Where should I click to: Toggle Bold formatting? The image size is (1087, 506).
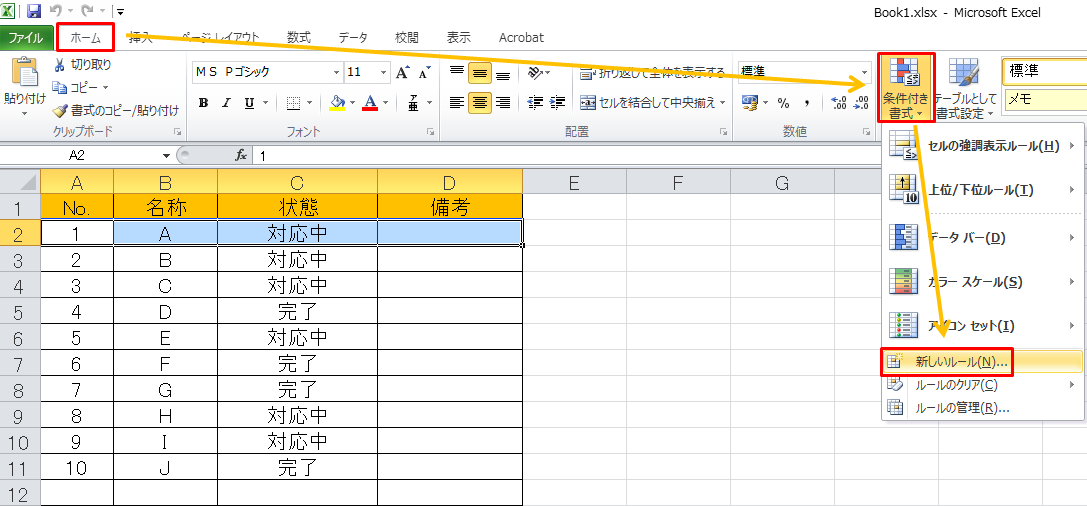pos(204,103)
